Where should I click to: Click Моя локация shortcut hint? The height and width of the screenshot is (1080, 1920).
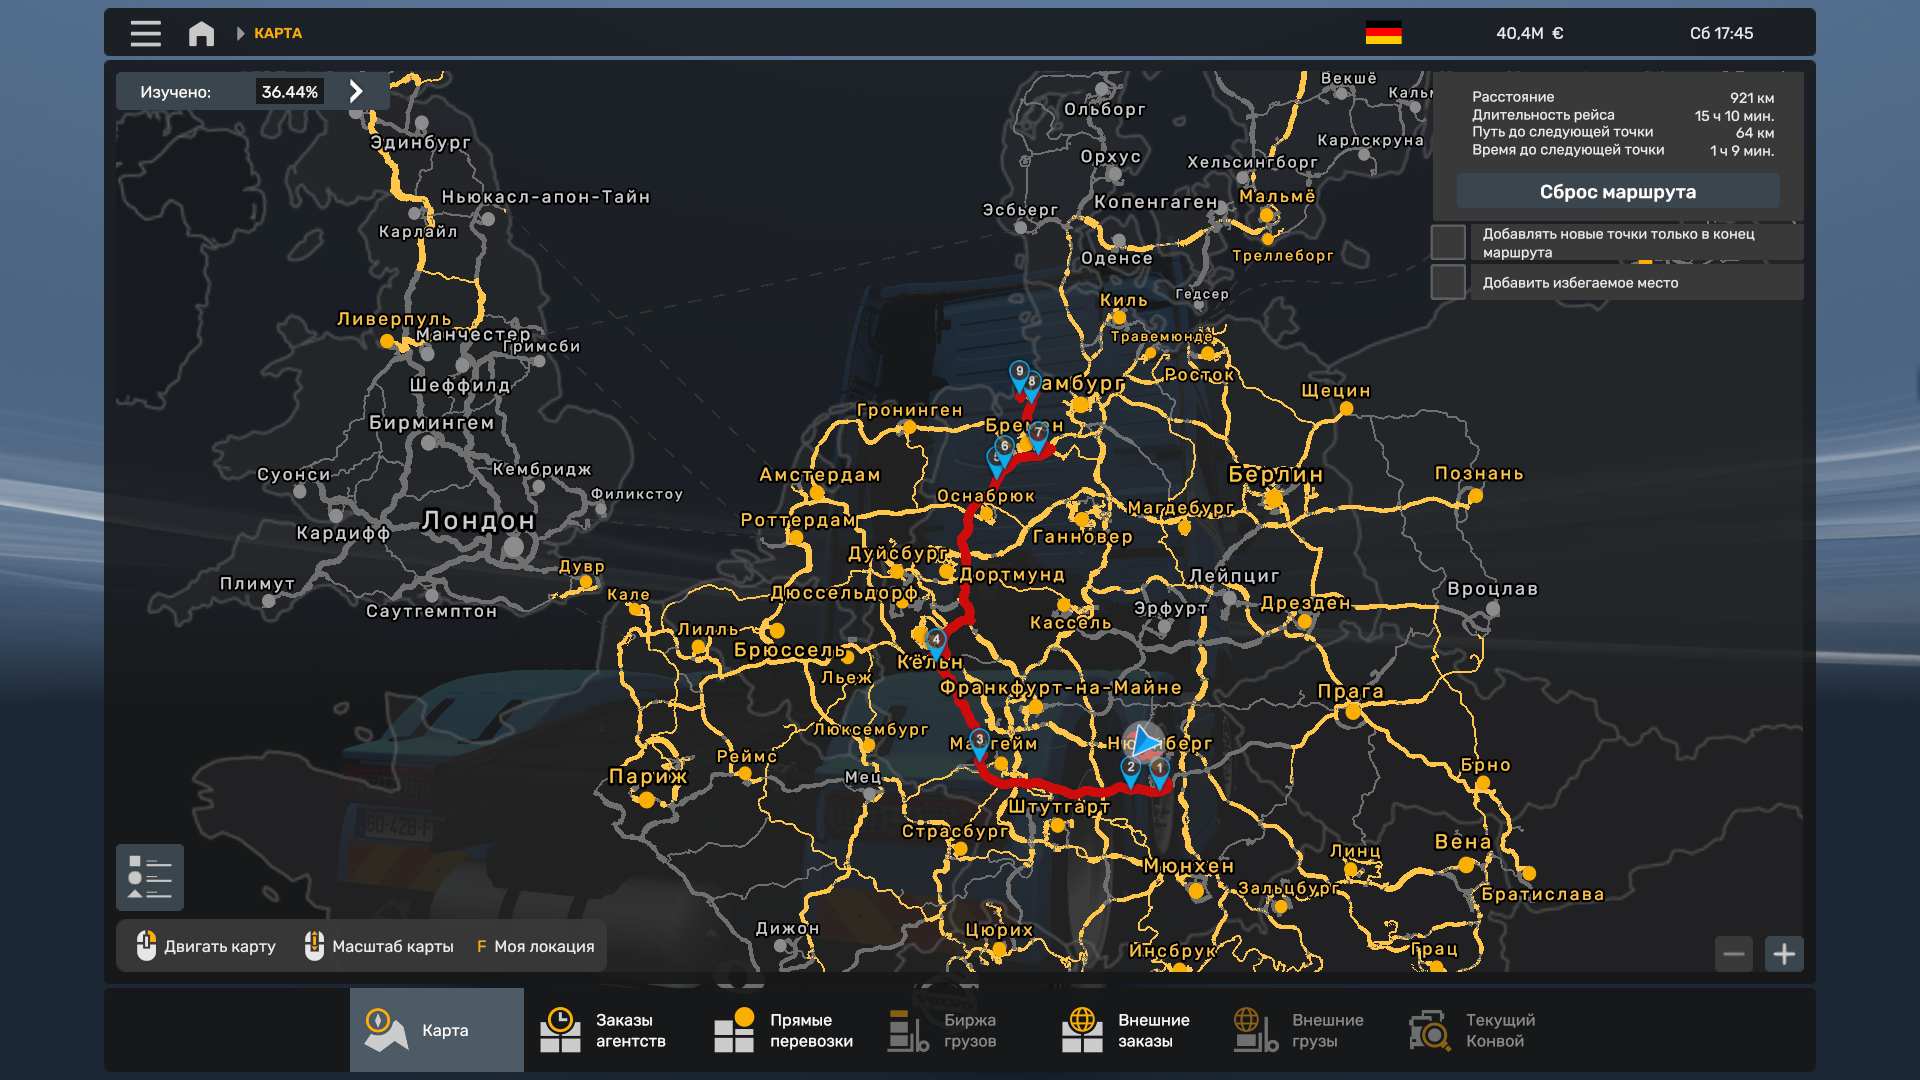pos(535,946)
